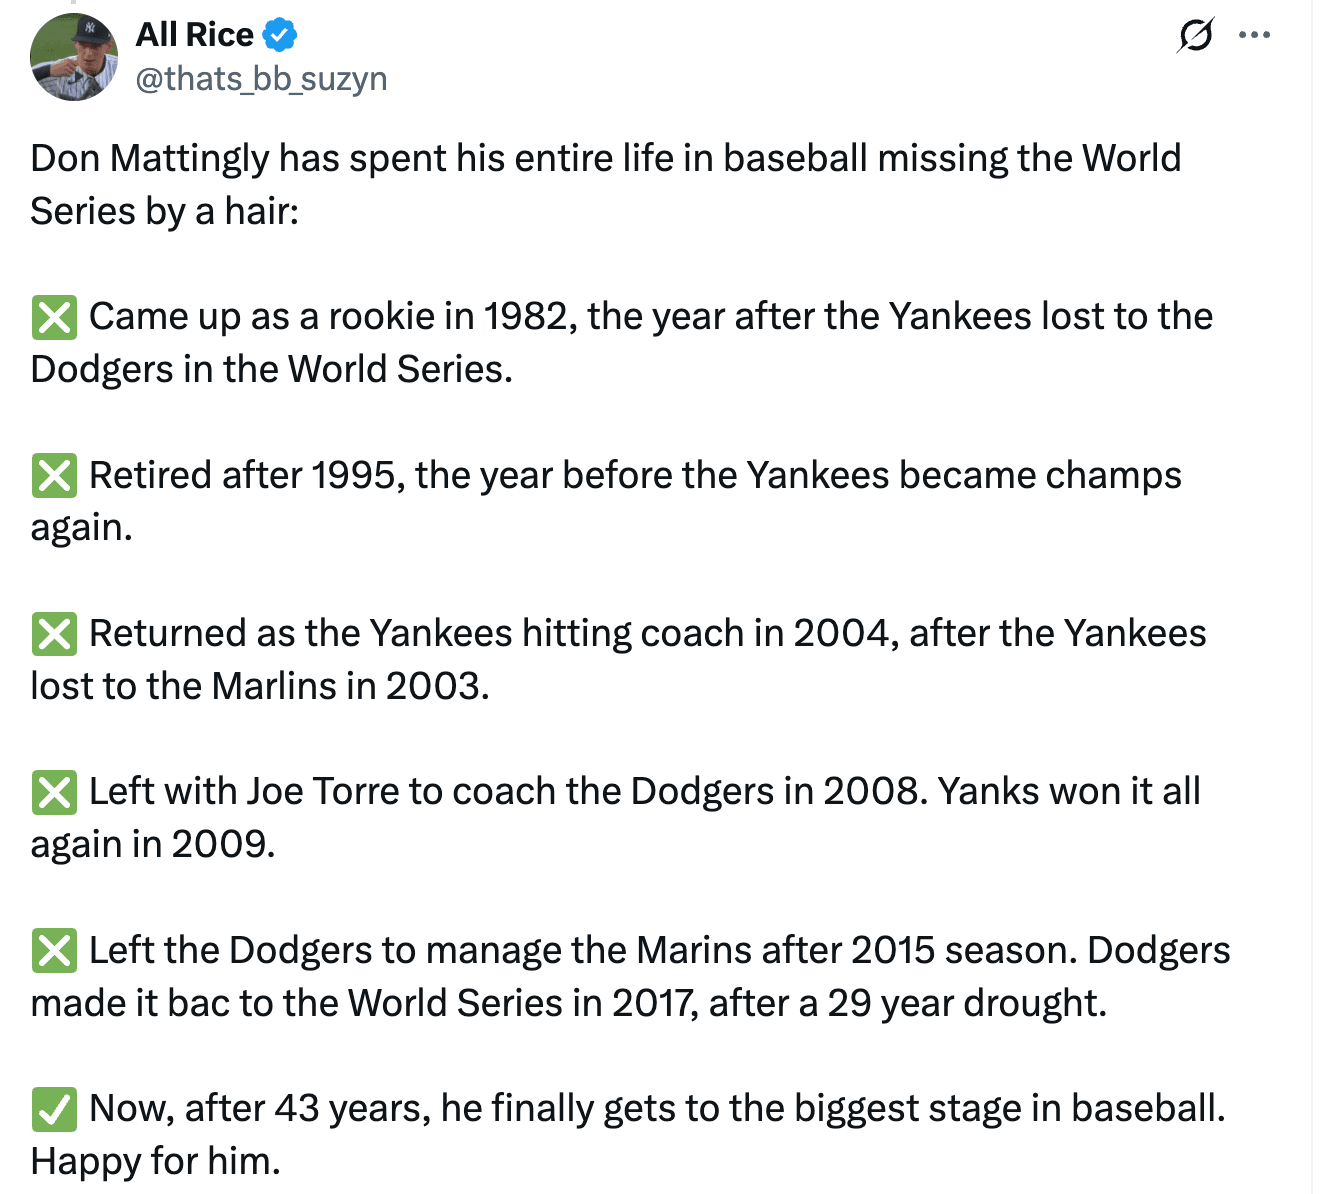Click the red cross emoji beside the 1982 rookie line
Image resolution: width=1334 pixels, height=1194 pixels.
(55, 317)
